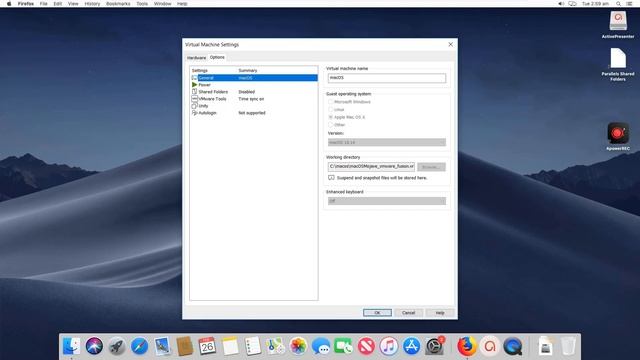Open the File menu
Image resolution: width=640 pixels, height=360 pixels.
coord(44,4)
